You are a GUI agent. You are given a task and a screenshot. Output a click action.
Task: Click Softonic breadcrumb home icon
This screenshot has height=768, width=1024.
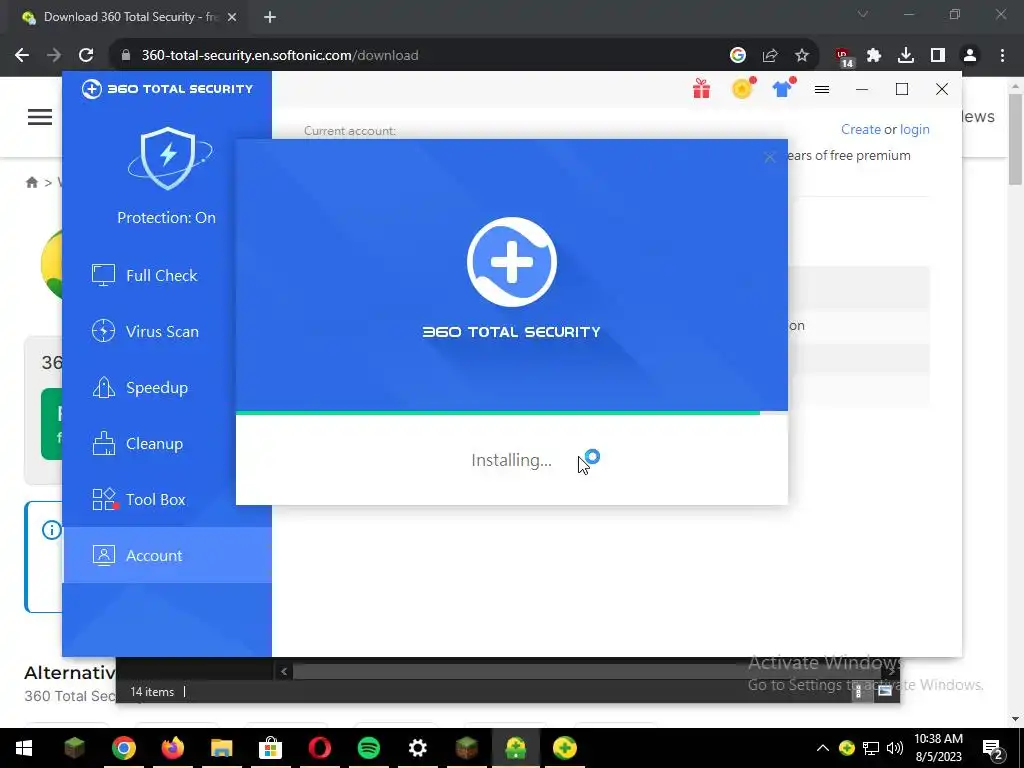[31, 182]
